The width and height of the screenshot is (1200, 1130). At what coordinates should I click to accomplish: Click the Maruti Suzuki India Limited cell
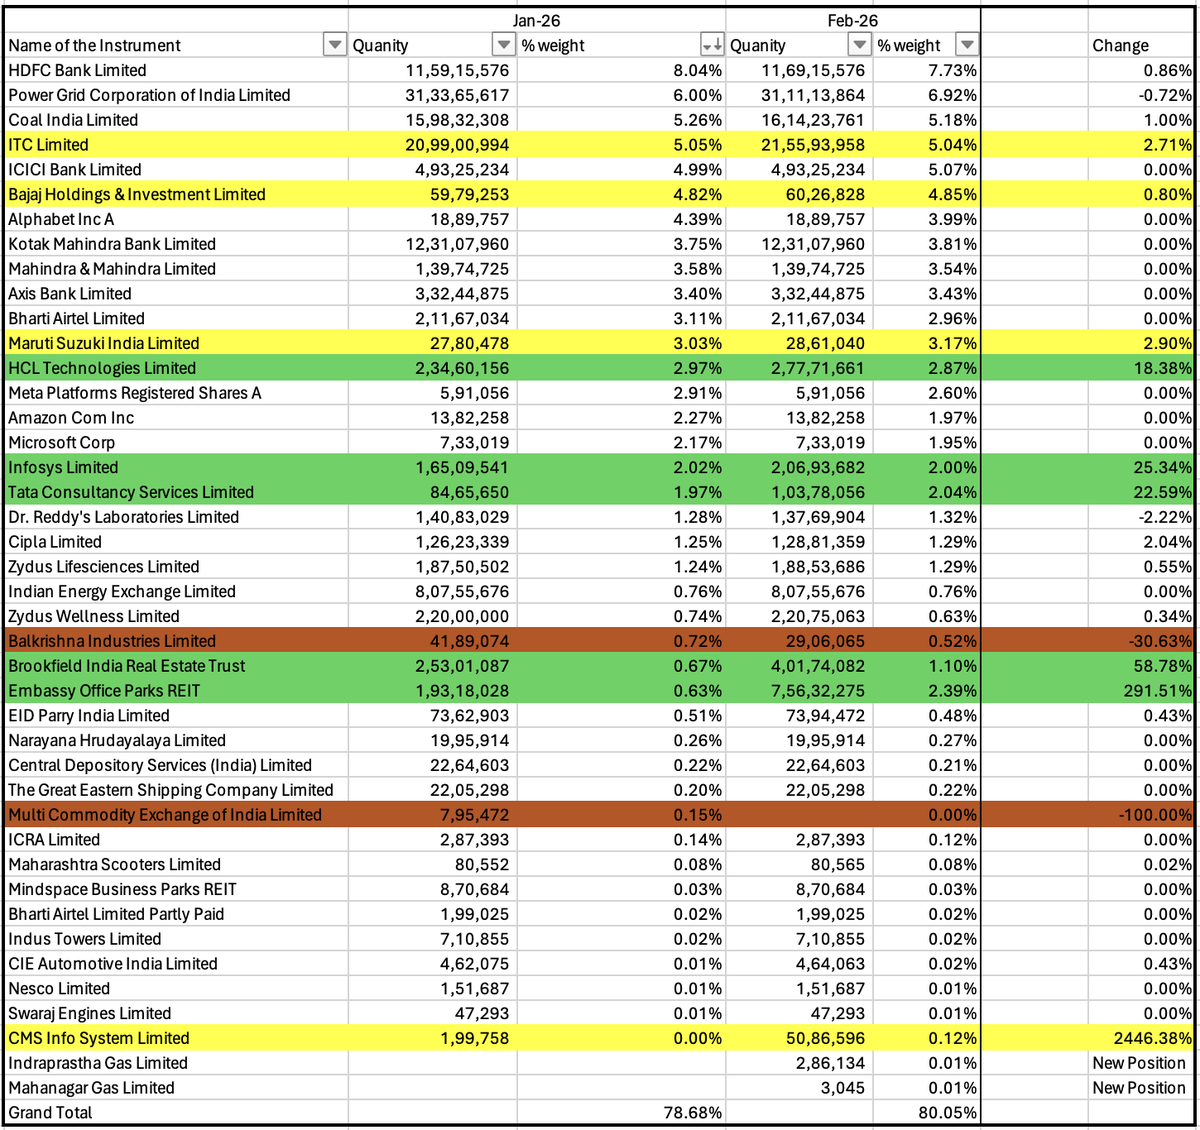(x=176, y=343)
